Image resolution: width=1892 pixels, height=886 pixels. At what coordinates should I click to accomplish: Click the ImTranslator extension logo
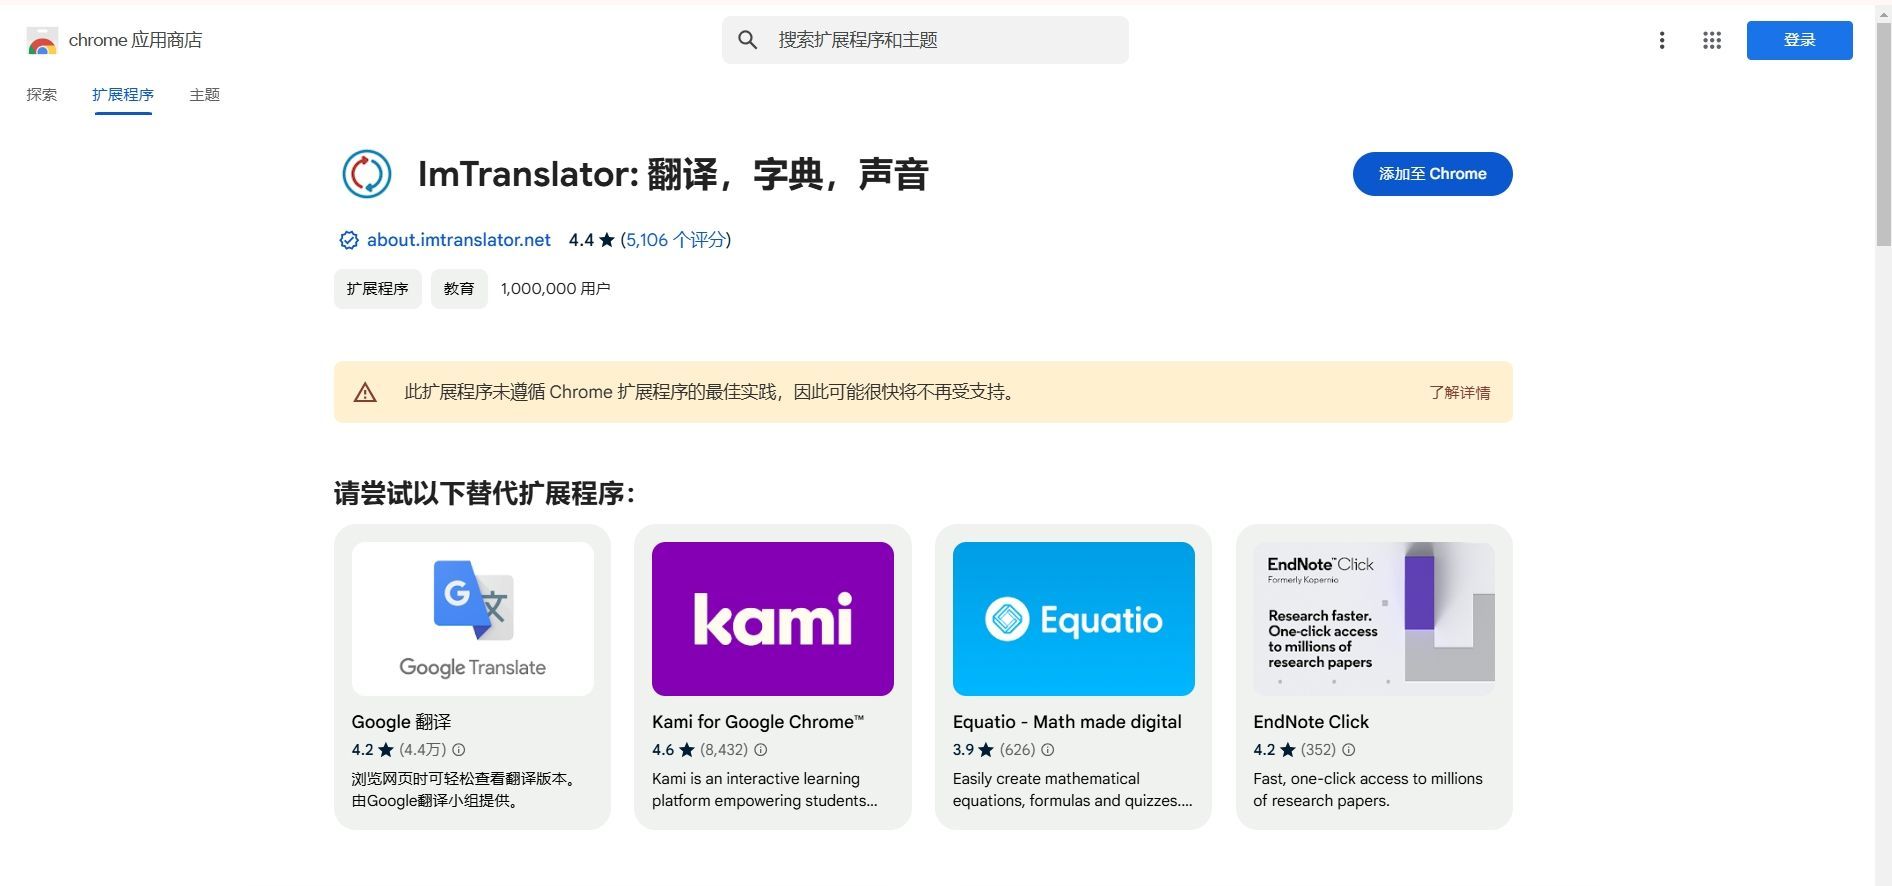366,174
